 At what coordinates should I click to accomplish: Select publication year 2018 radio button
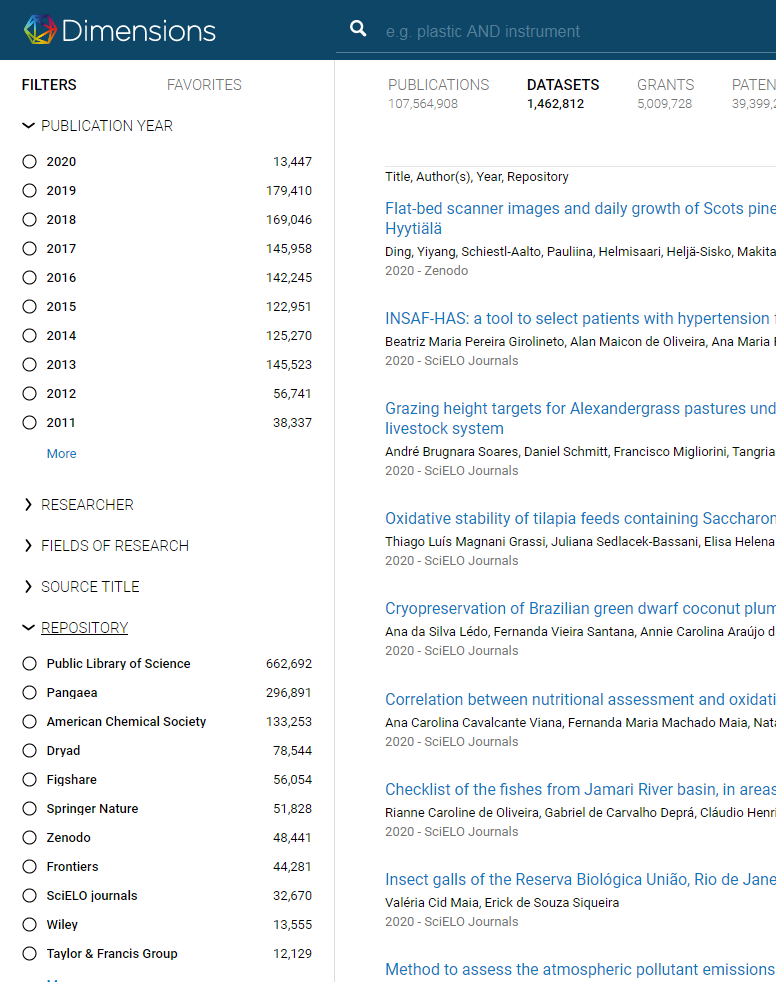pos(29,220)
